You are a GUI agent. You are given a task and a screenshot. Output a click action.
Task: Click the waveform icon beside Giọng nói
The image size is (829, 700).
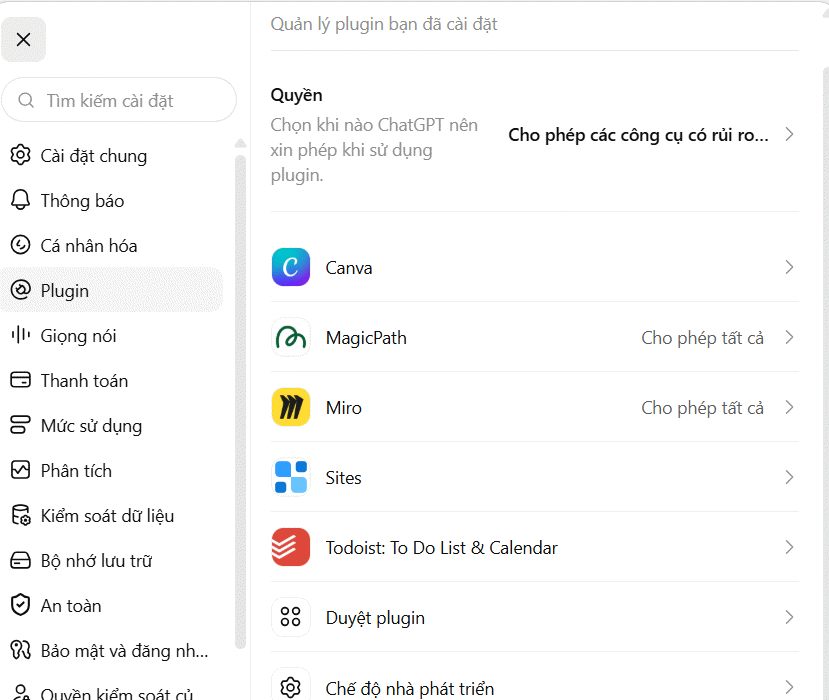tap(21, 335)
